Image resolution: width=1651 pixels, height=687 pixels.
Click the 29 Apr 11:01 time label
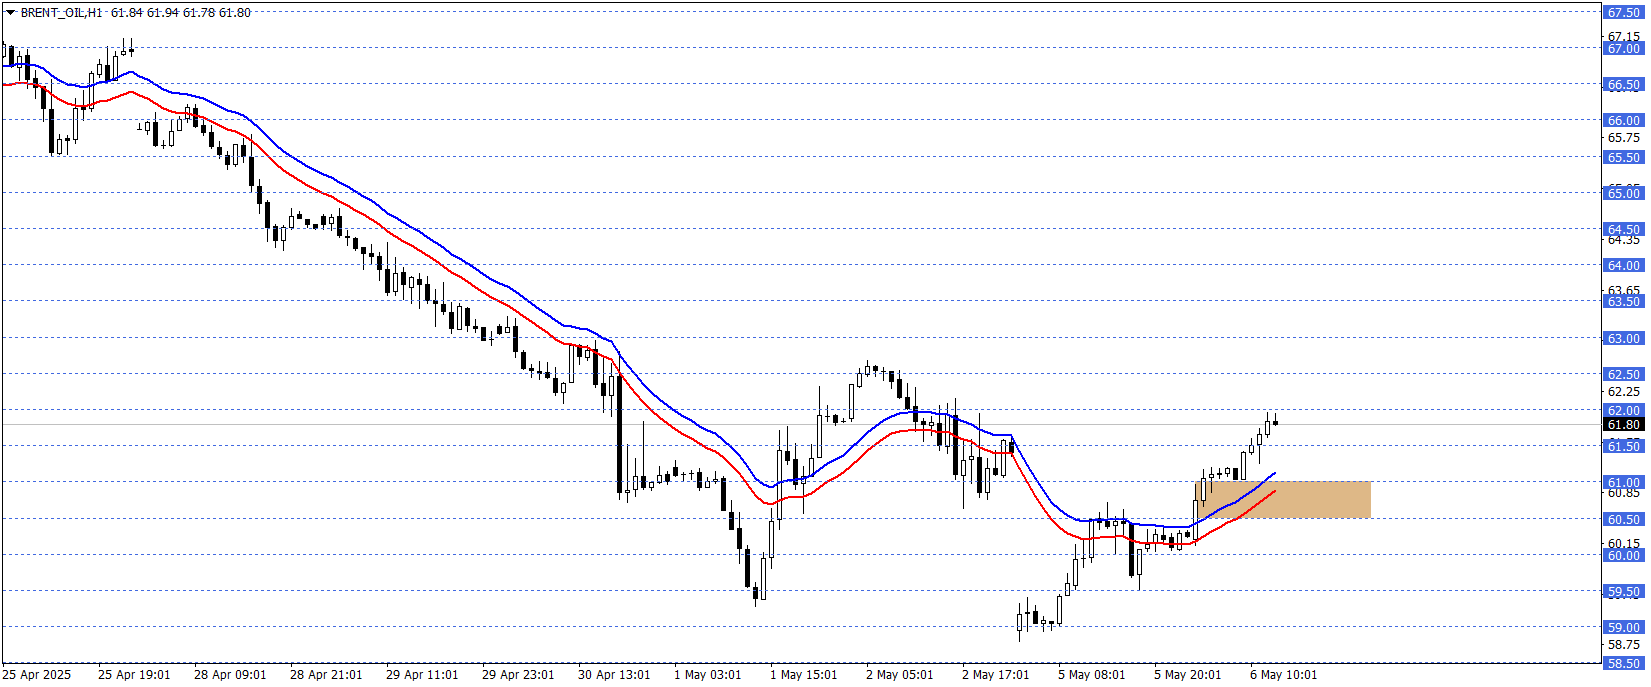pyautogui.click(x=422, y=675)
